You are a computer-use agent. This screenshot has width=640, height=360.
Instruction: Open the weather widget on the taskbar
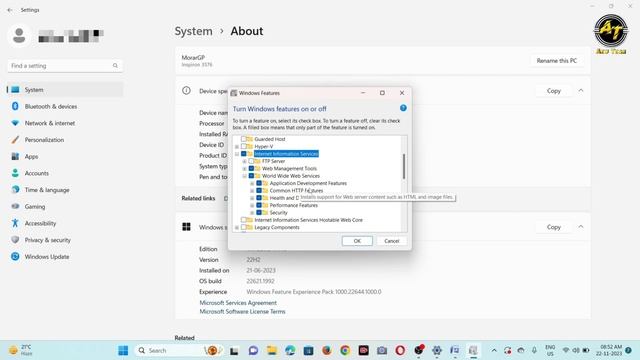tap(20, 350)
